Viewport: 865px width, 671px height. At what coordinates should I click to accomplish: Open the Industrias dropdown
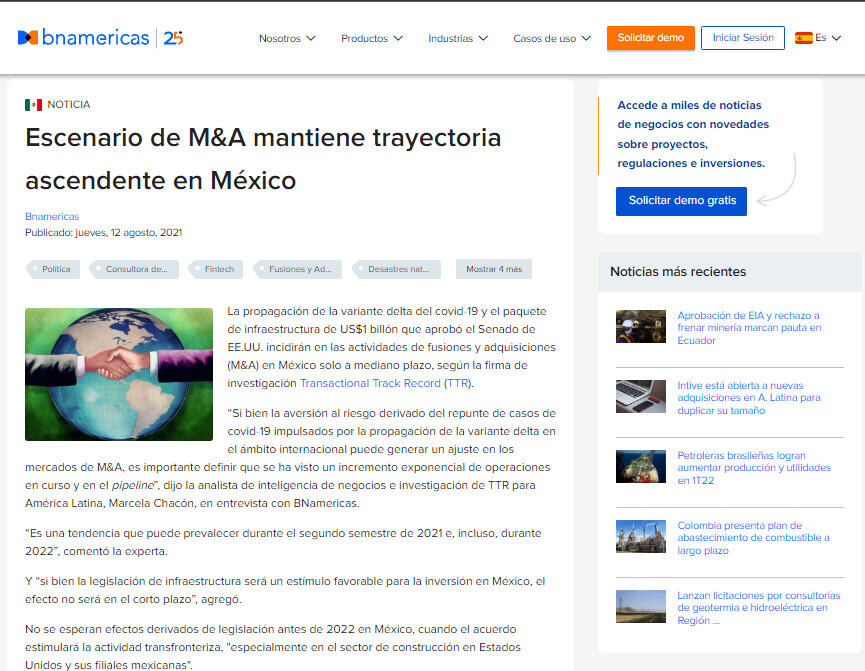tap(457, 39)
